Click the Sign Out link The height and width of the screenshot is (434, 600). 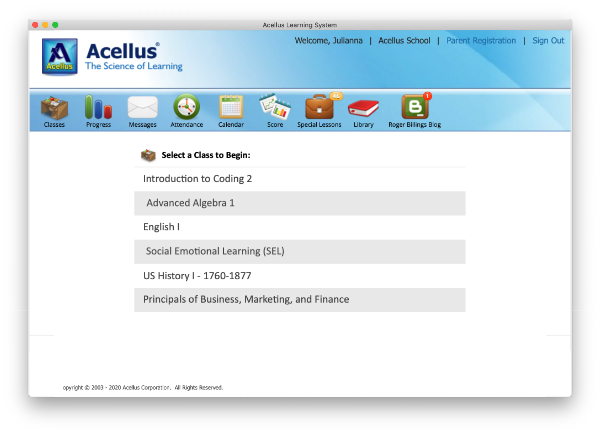(x=548, y=41)
